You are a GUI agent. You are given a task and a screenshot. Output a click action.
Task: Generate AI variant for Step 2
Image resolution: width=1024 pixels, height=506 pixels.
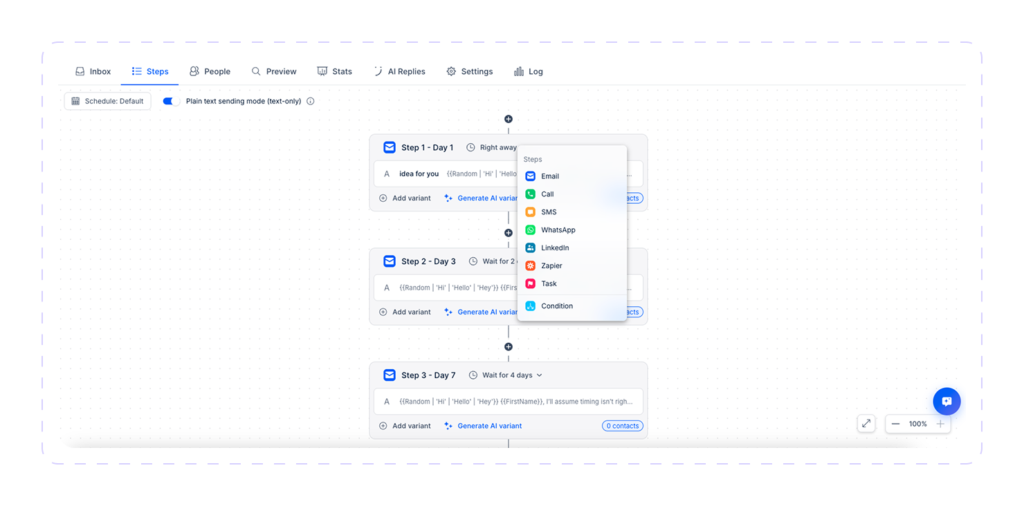[x=481, y=312]
